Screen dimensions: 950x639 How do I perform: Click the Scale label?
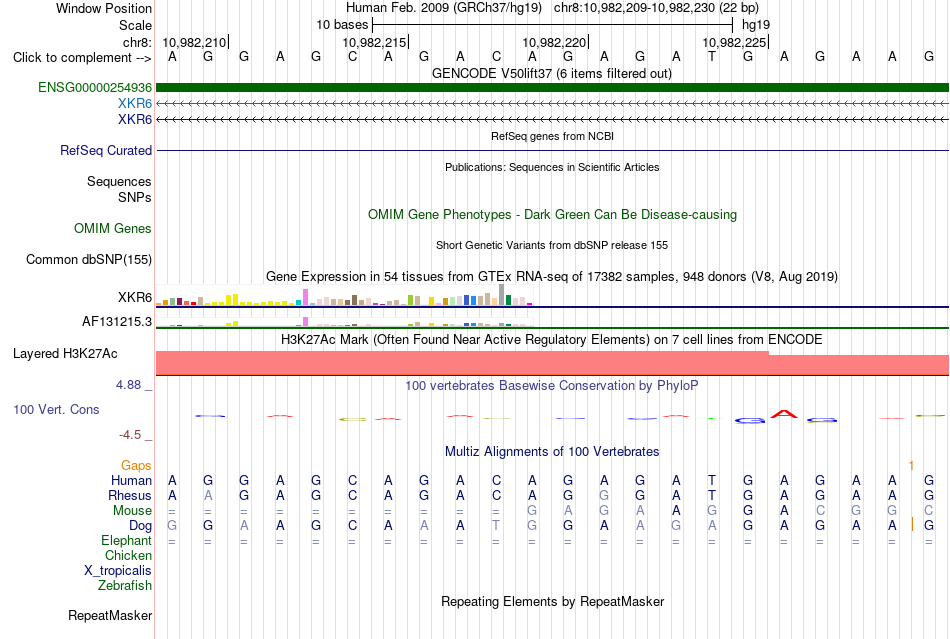coord(135,25)
